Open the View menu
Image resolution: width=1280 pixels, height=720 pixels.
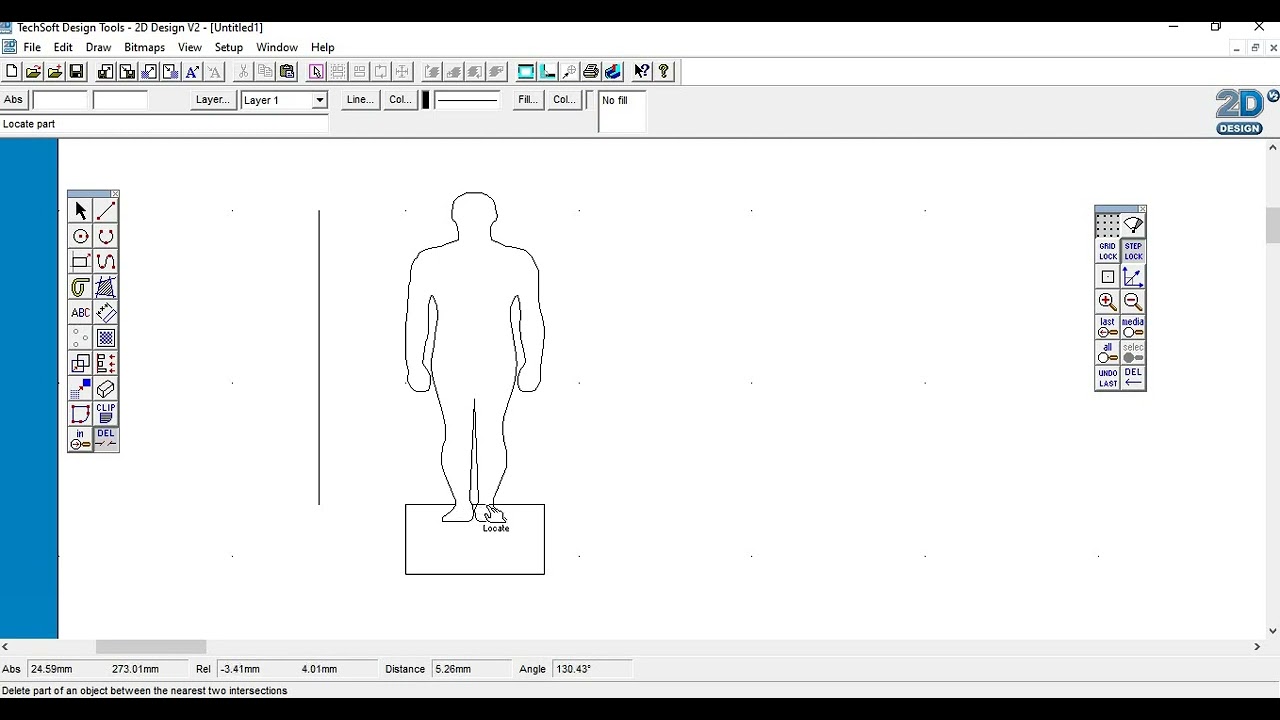pyautogui.click(x=189, y=47)
